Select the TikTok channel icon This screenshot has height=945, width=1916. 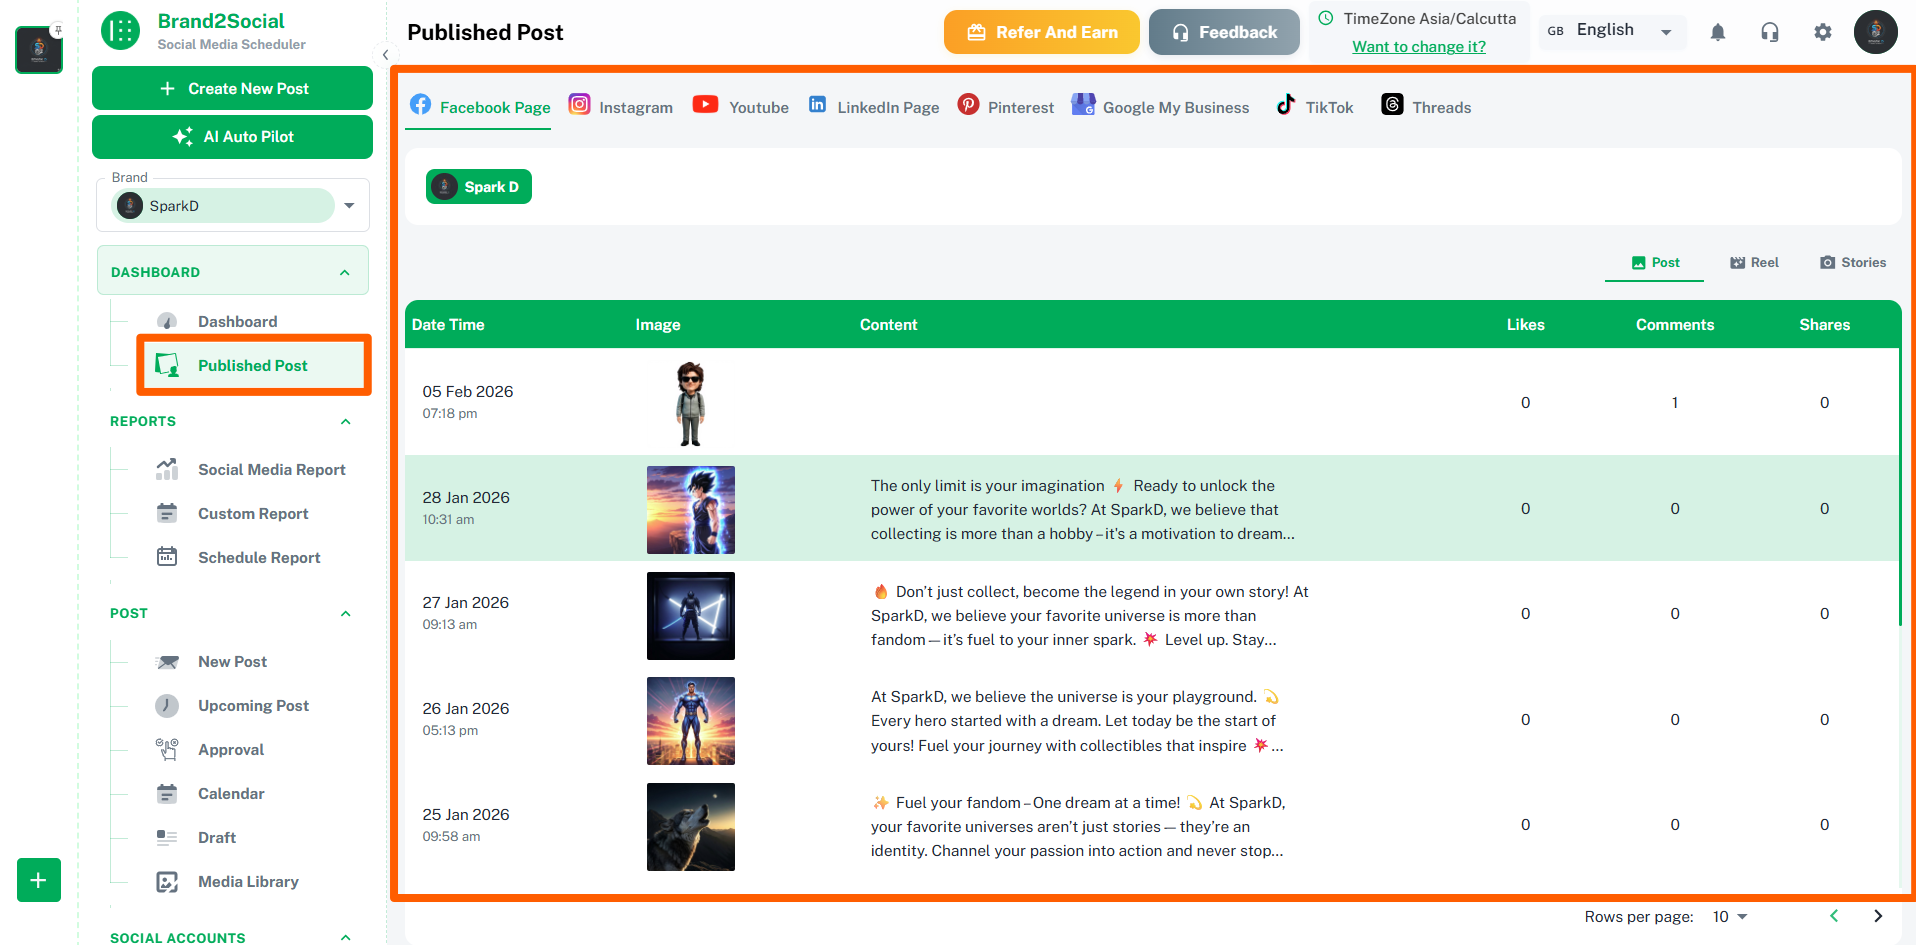(1286, 104)
